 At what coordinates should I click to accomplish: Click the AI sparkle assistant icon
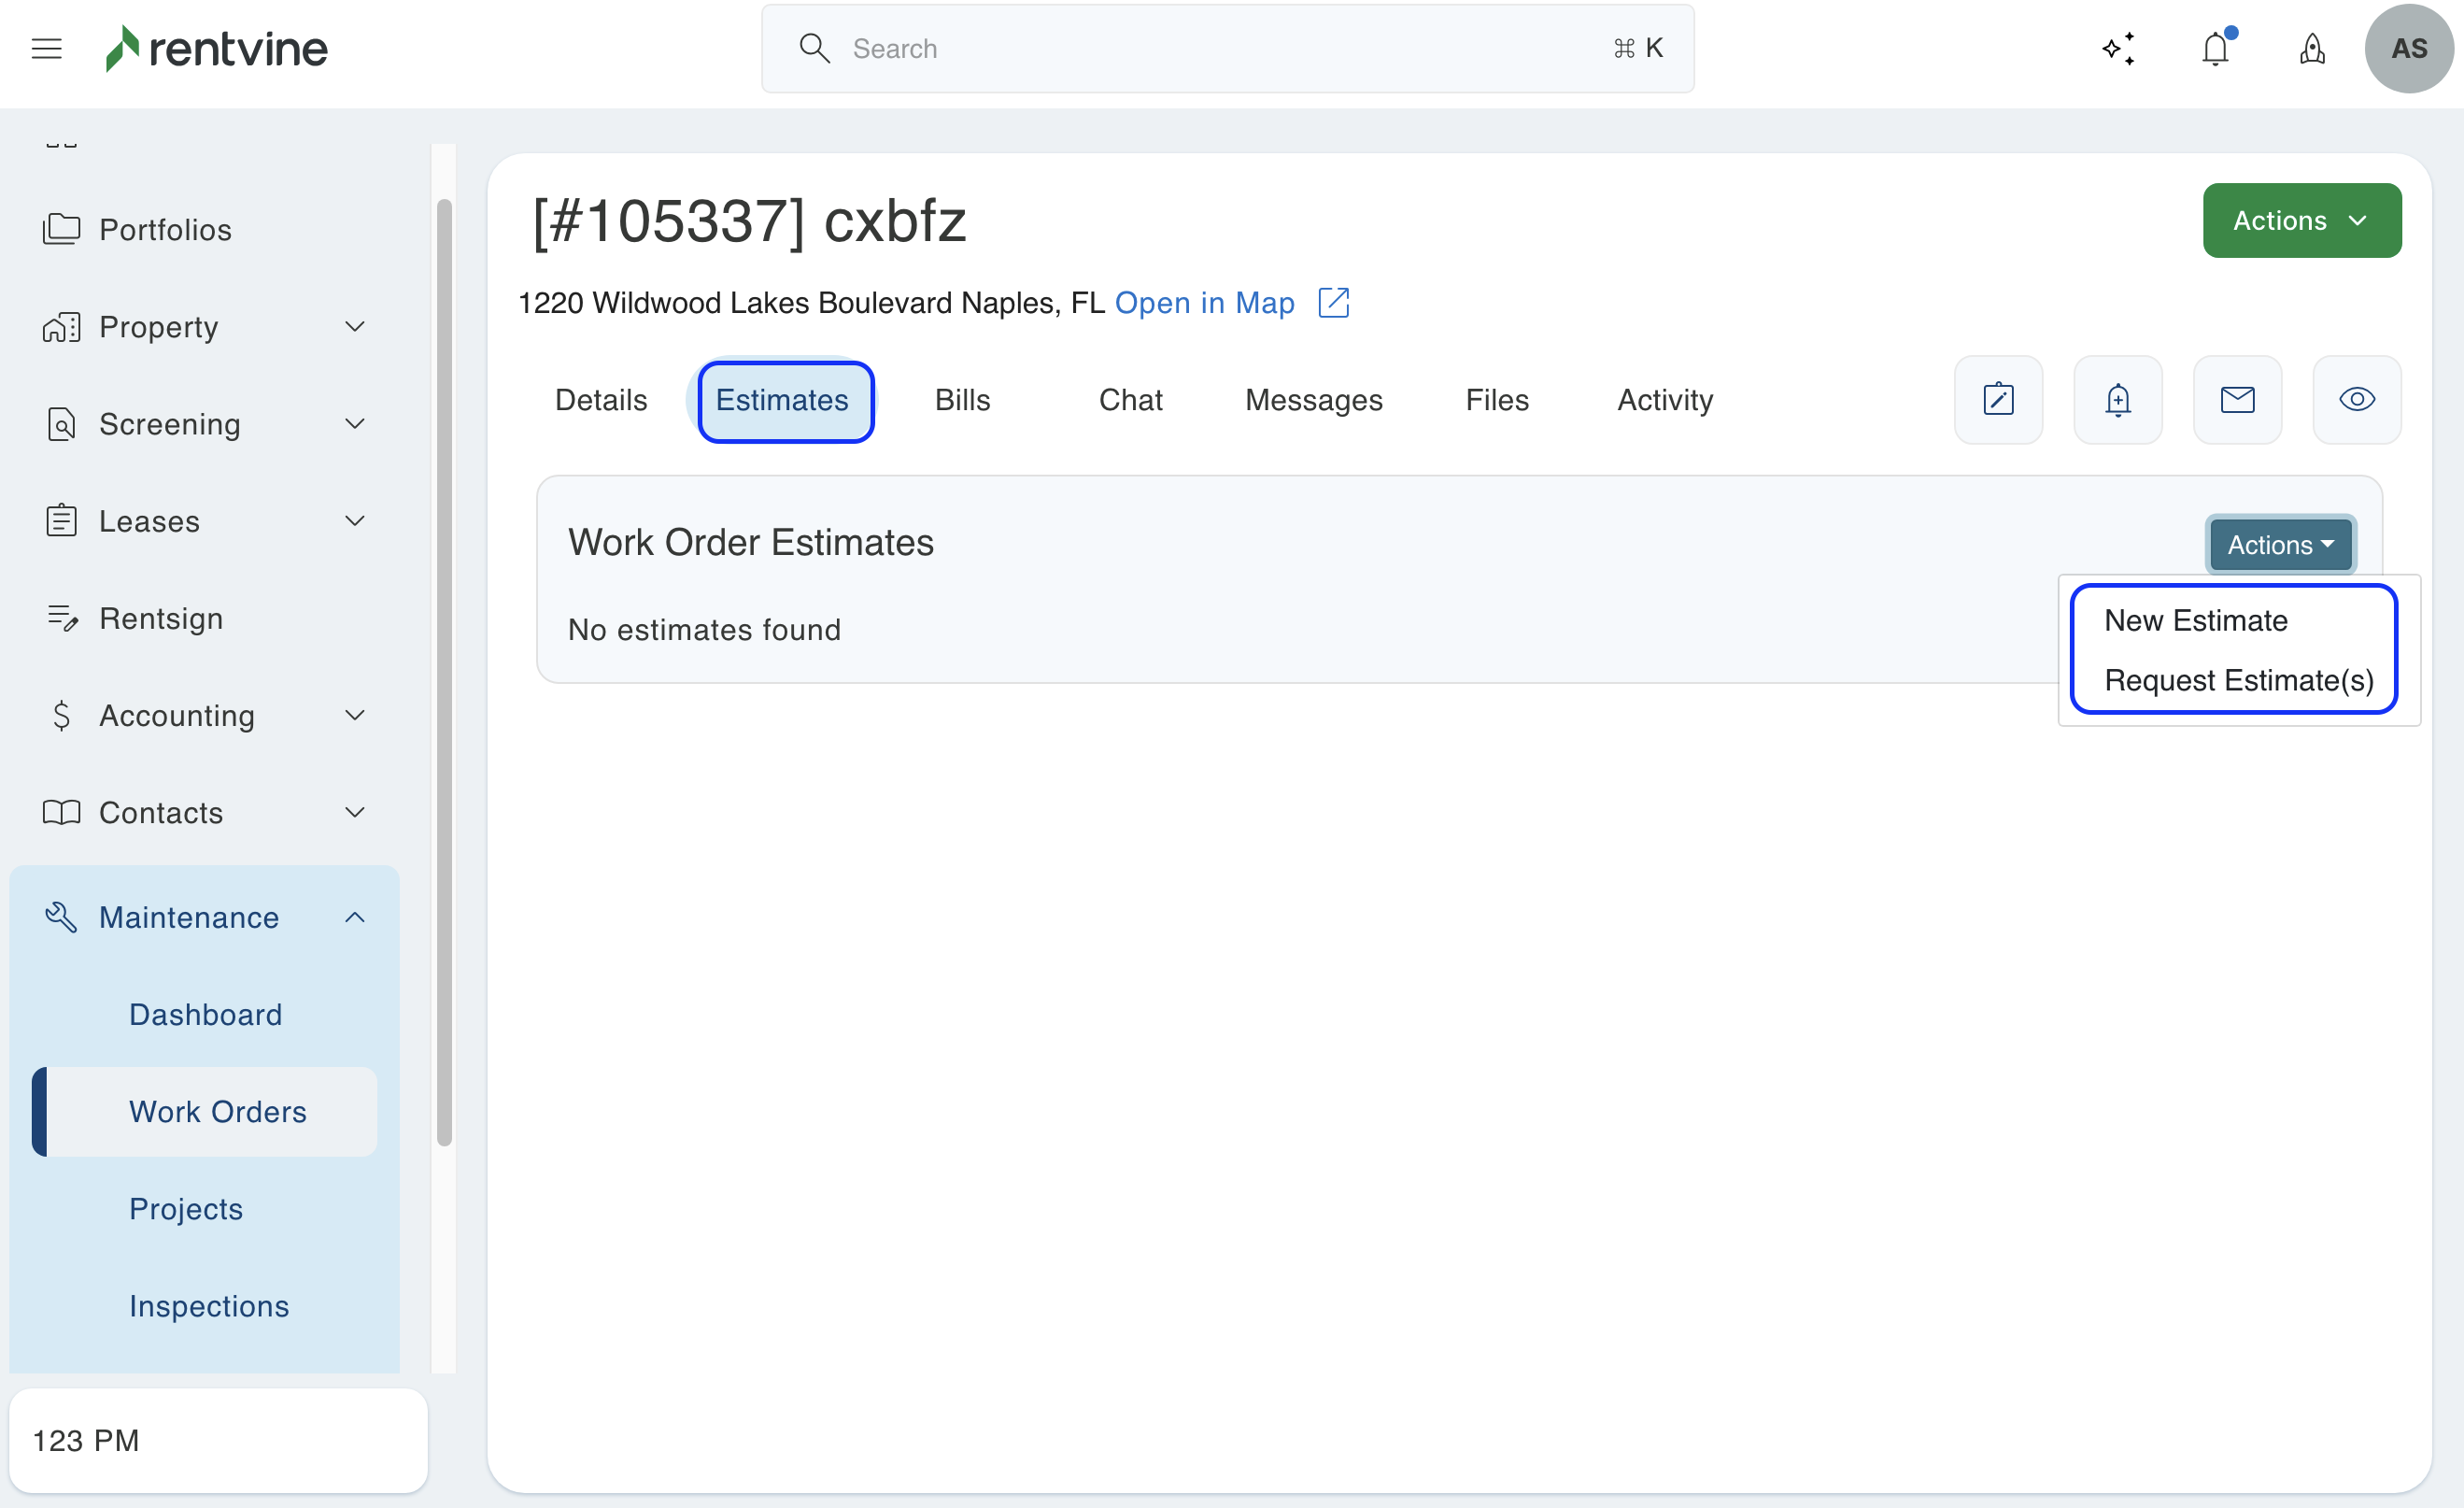click(2118, 48)
